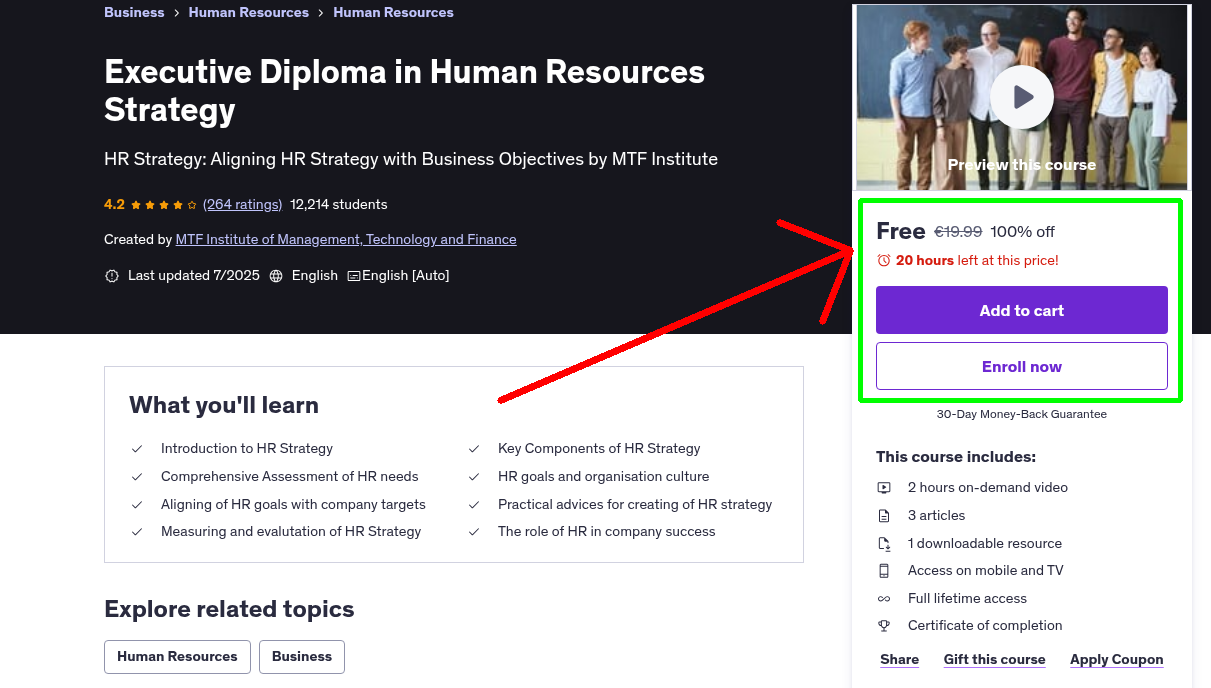1211x688 pixels.
Task: Click the infinity lifetime access icon
Action: click(884, 599)
